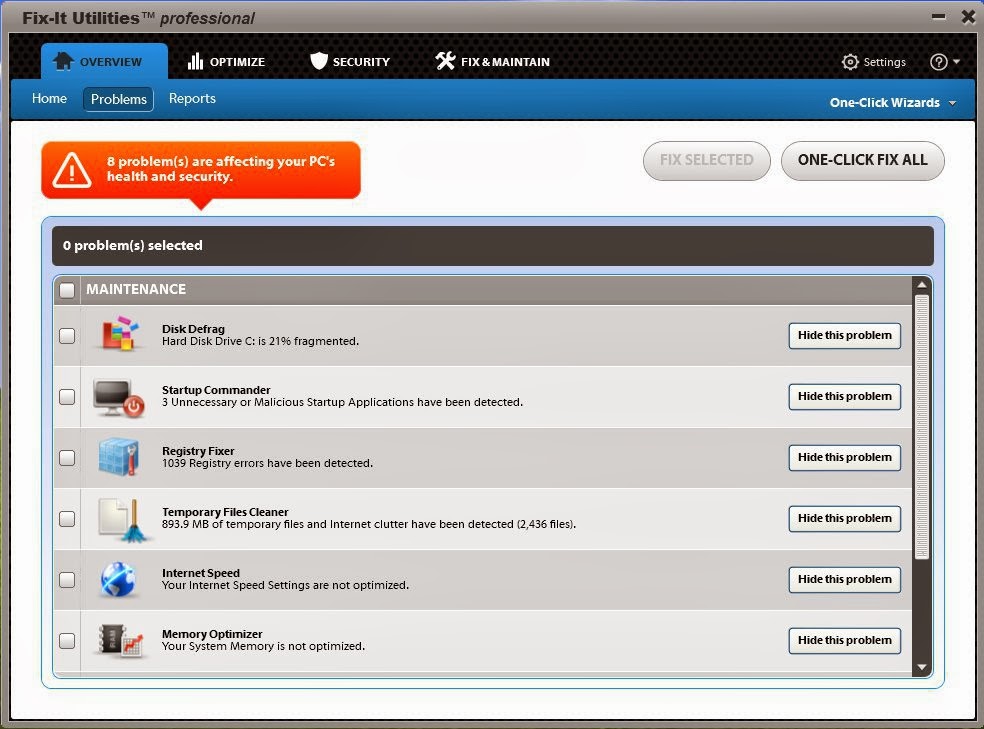This screenshot has height=729, width=984.
Task: Click the Settings gear icon
Action: [850, 61]
